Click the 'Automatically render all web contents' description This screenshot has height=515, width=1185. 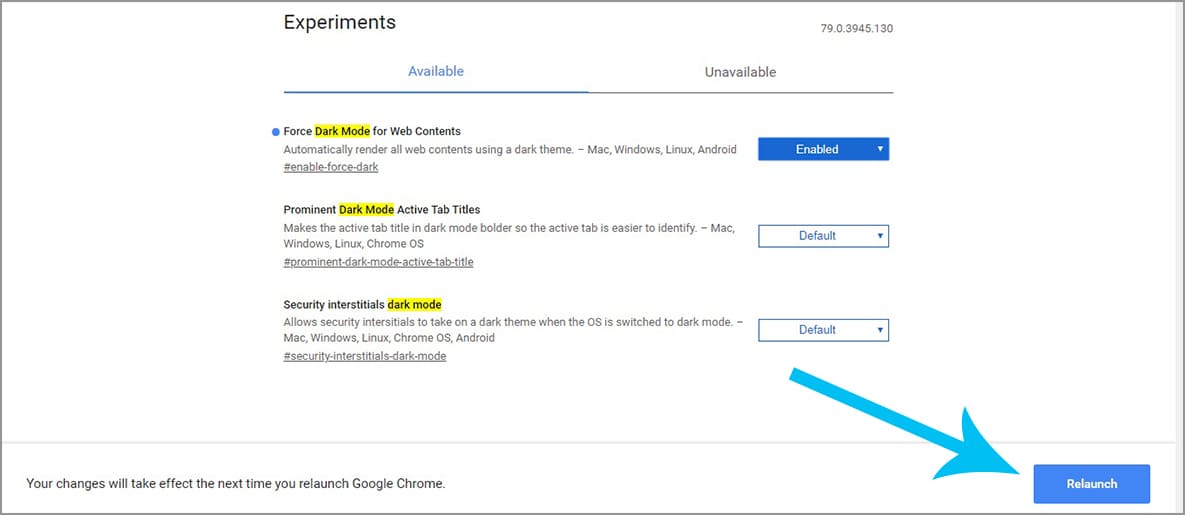tap(510, 149)
